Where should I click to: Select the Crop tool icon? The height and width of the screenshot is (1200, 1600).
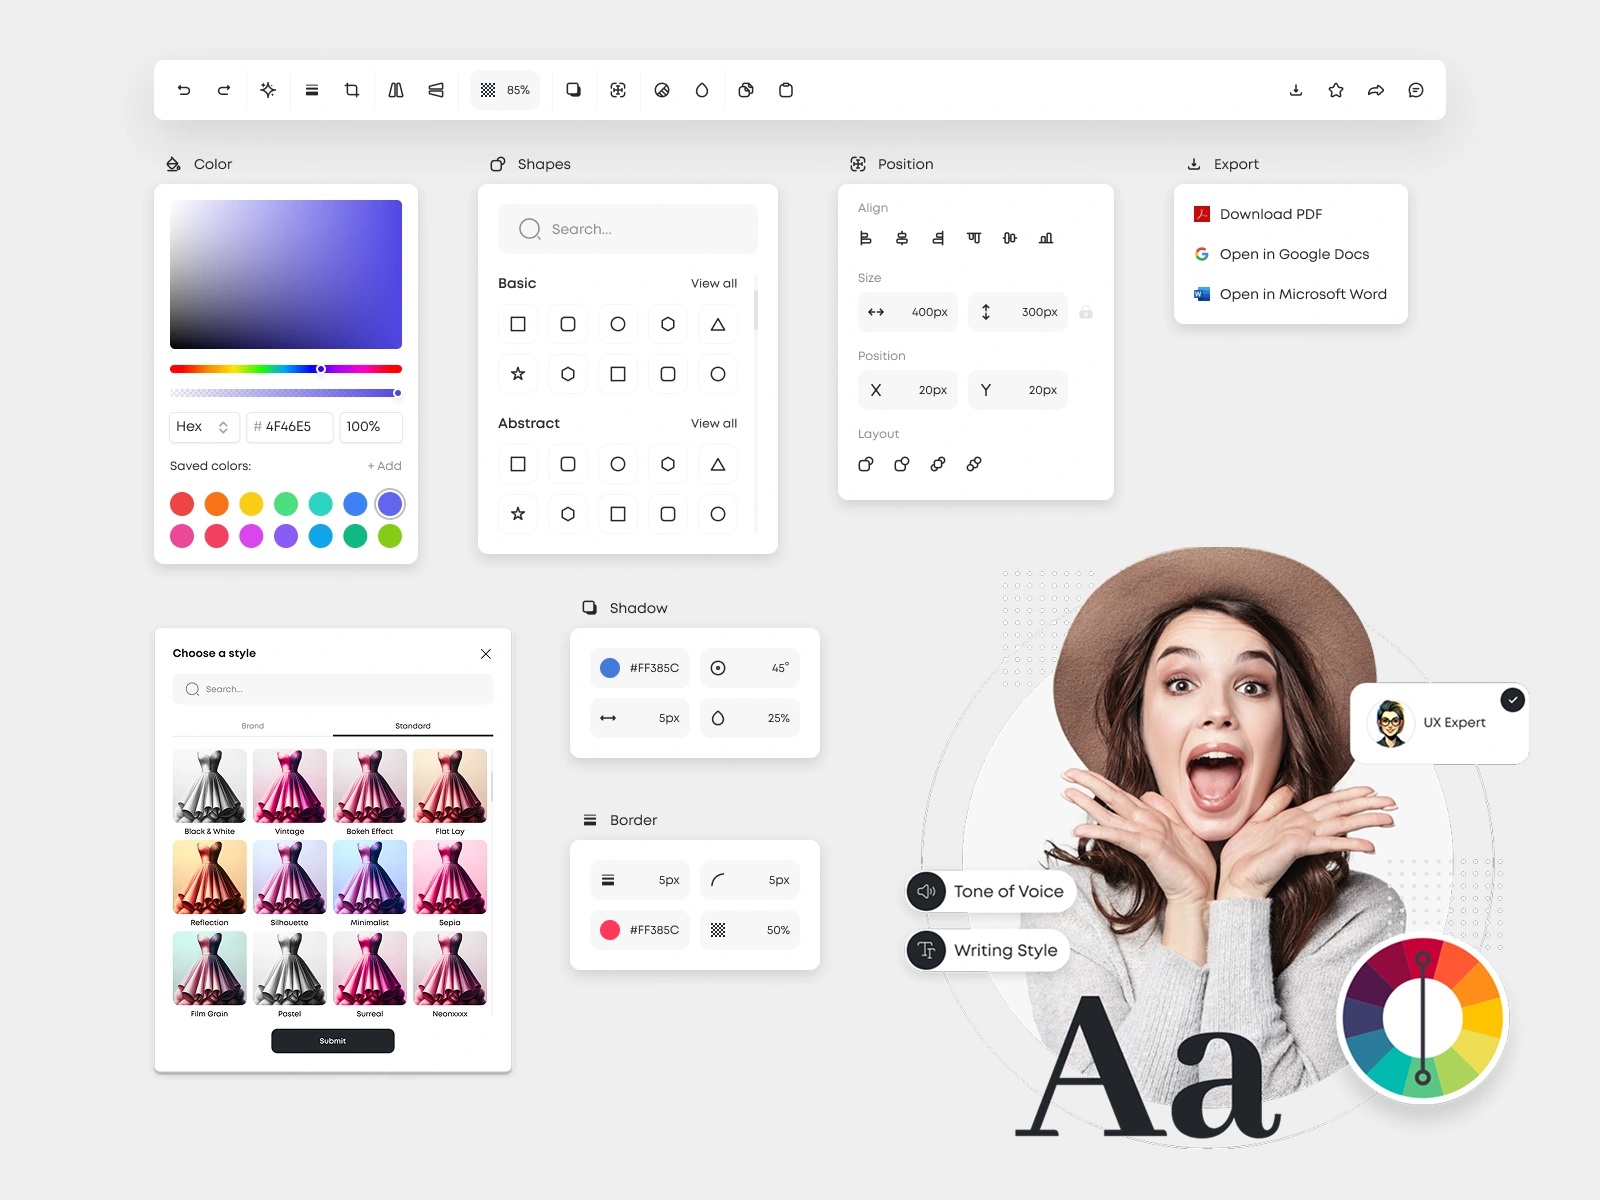(x=351, y=89)
